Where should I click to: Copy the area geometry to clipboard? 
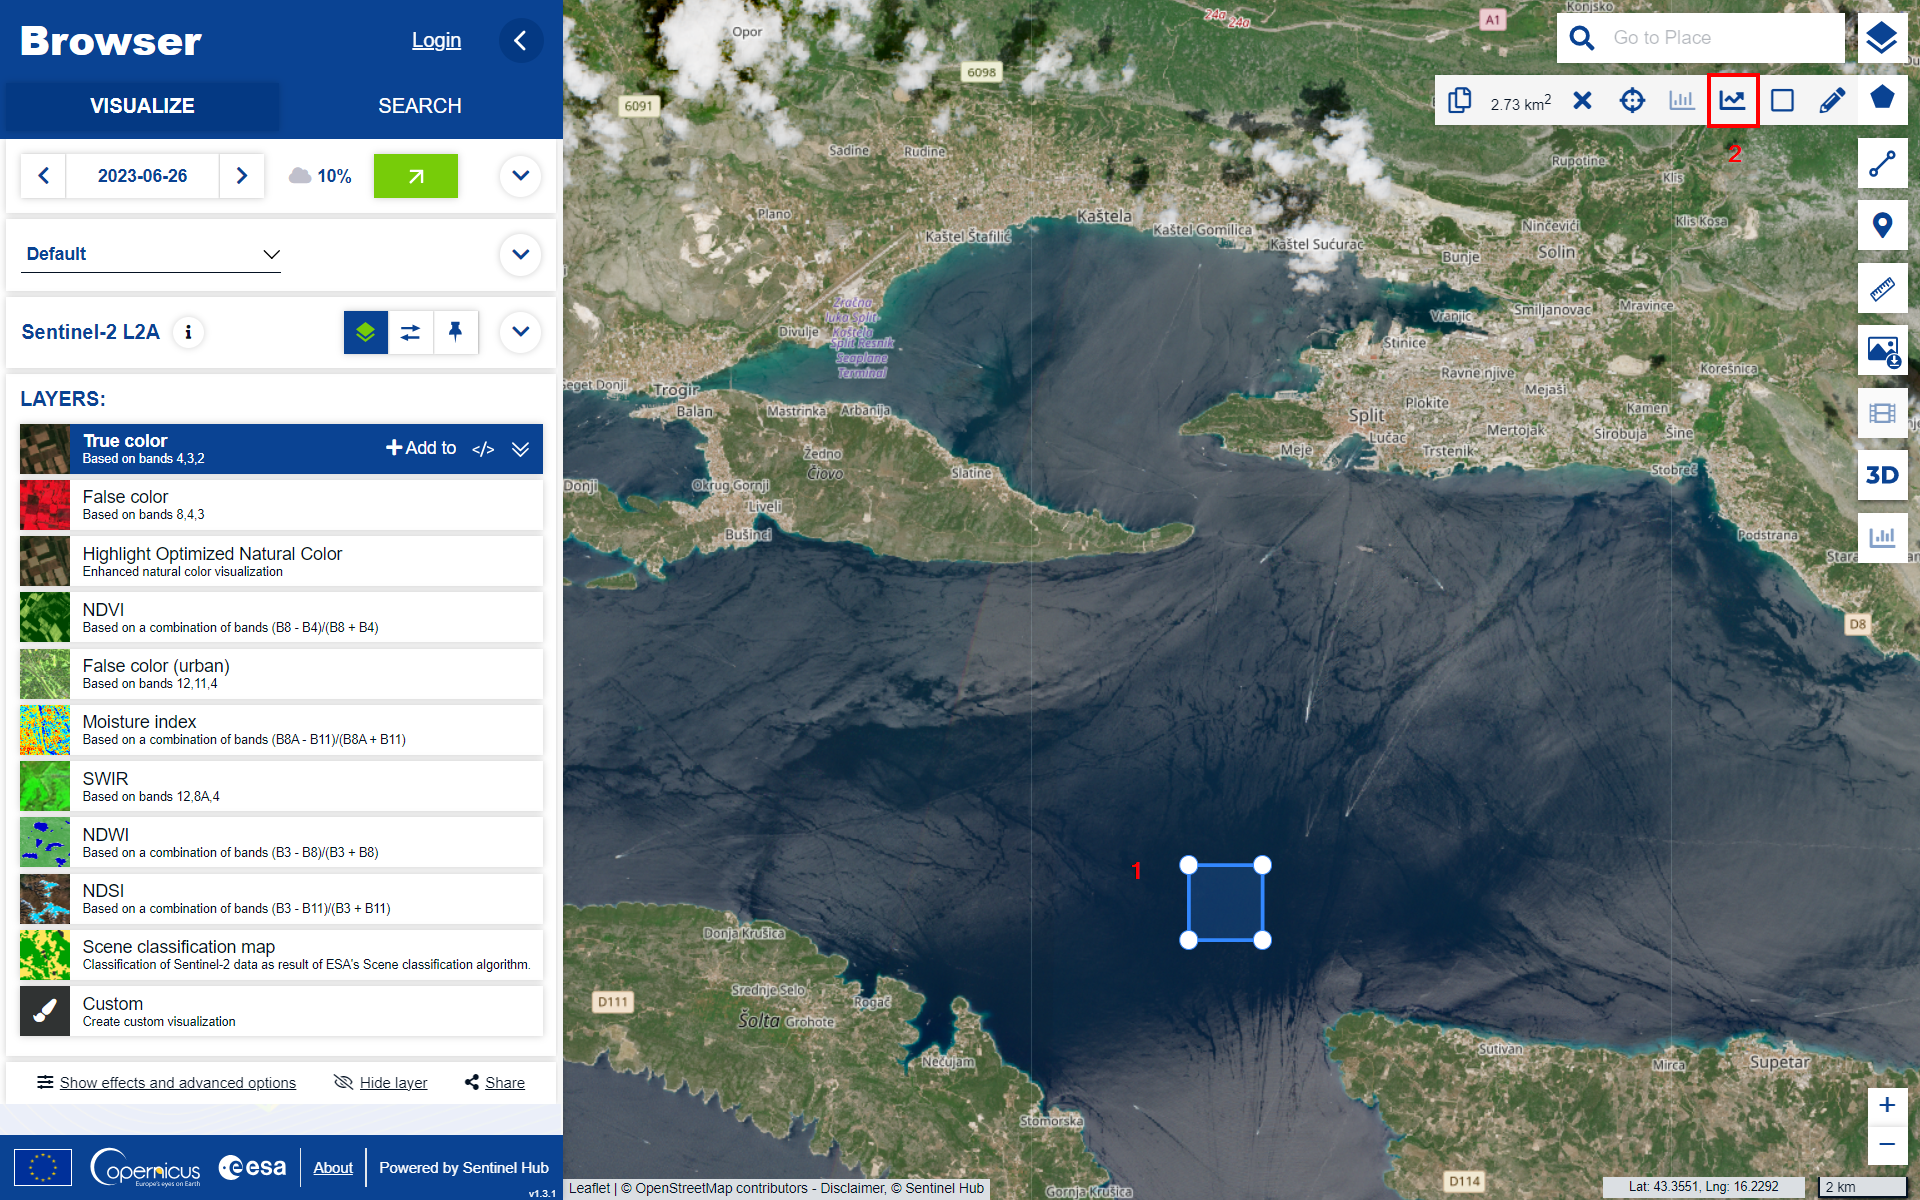coord(1460,100)
